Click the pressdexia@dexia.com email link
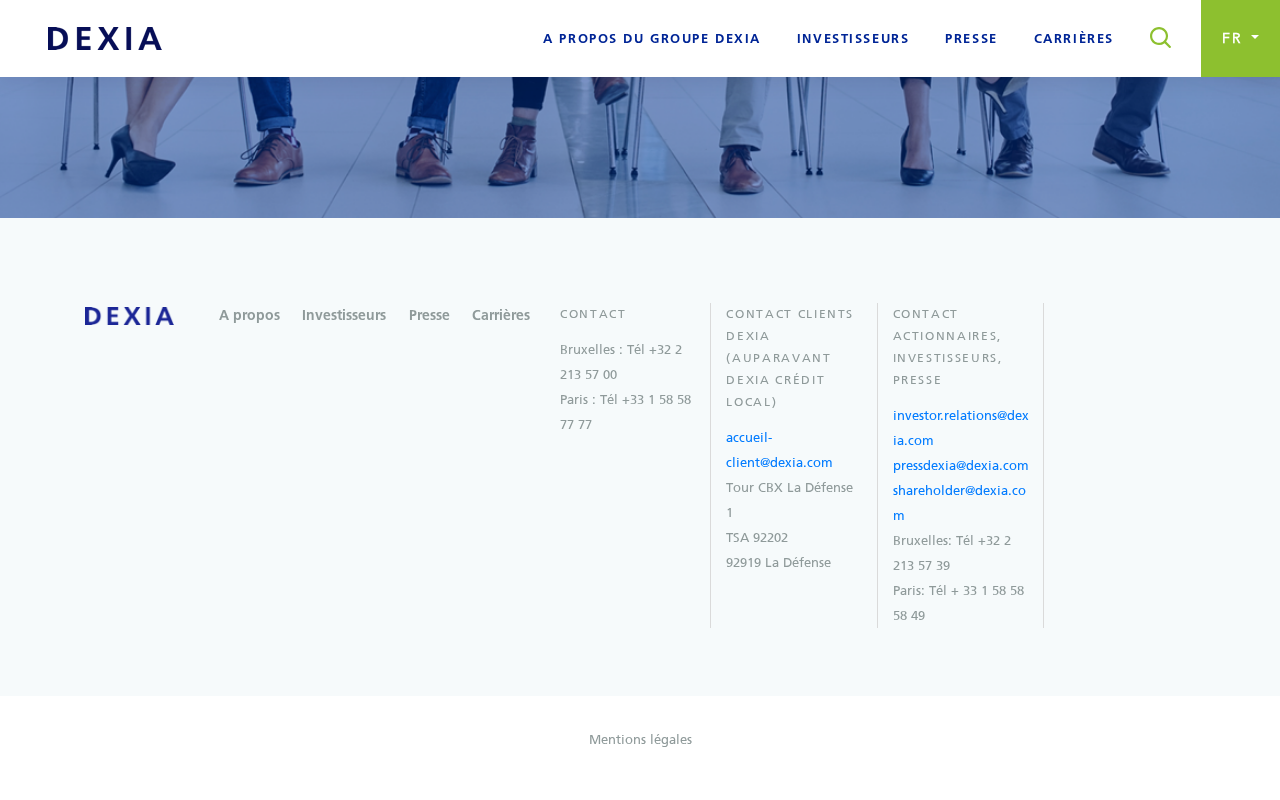Viewport: 1280px width, 800px height. pyautogui.click(x=961, y=465)
